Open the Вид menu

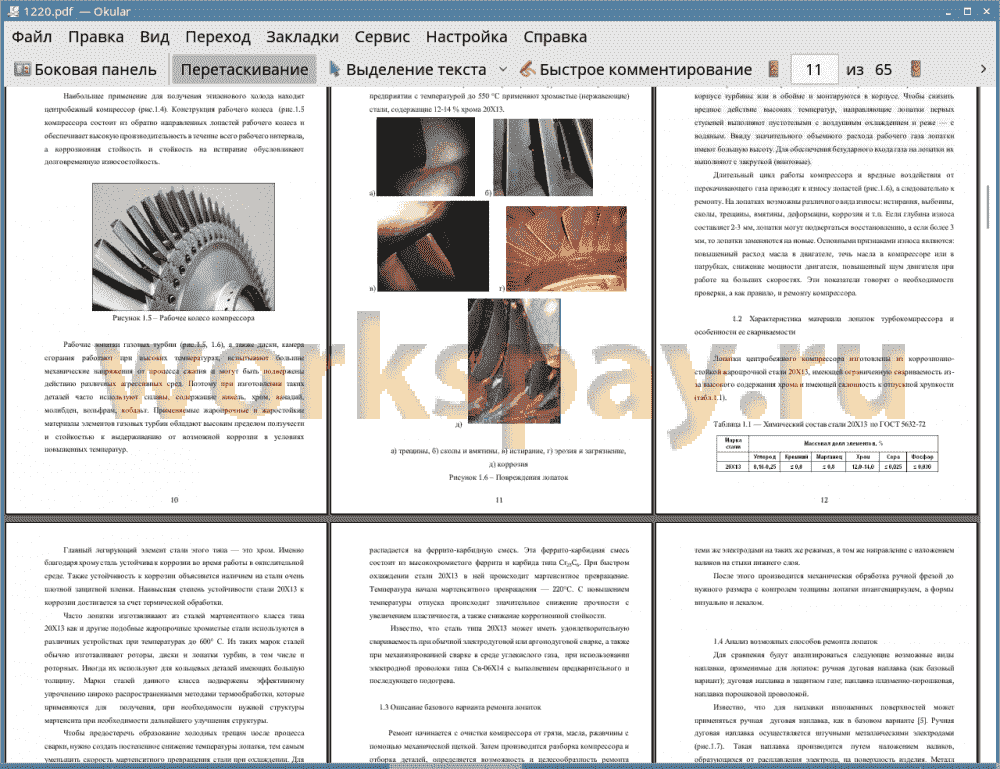coord(154,37)
